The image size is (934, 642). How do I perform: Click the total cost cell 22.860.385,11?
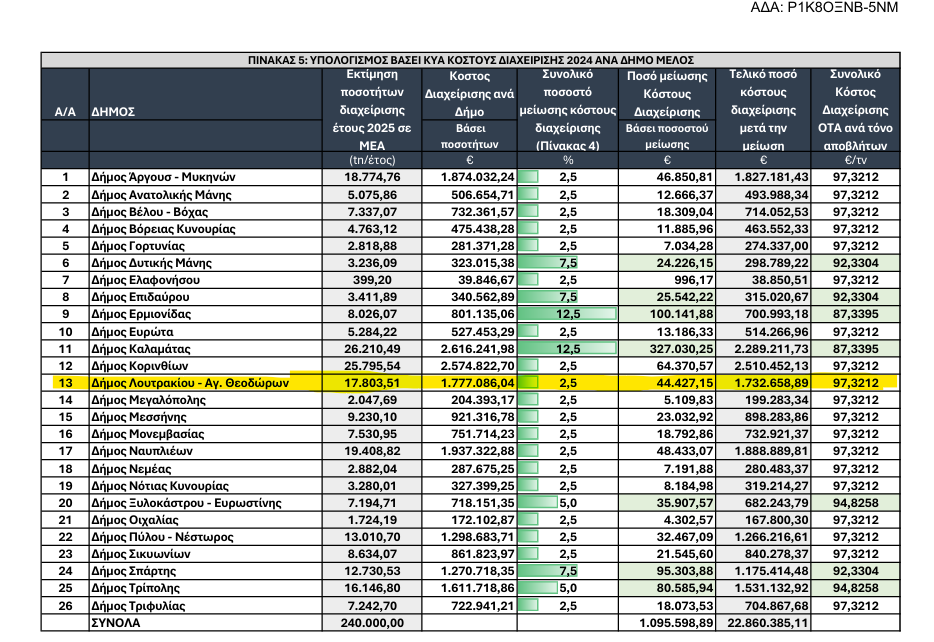tap(766, 622)
